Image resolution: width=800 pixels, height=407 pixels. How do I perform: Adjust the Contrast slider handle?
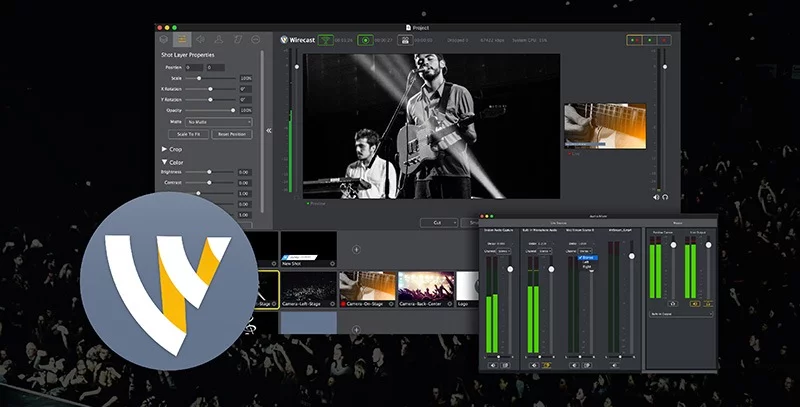click(x=209, y=183)
